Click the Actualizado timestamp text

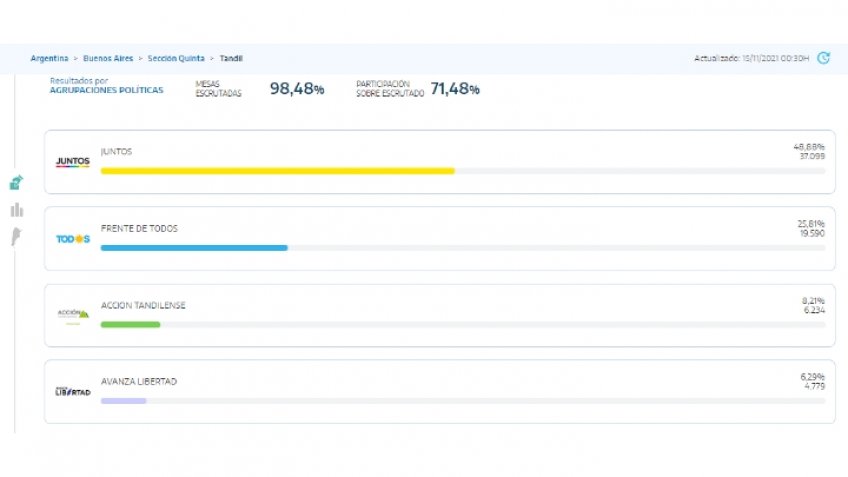pyautogui.click(x=752, y=58)
